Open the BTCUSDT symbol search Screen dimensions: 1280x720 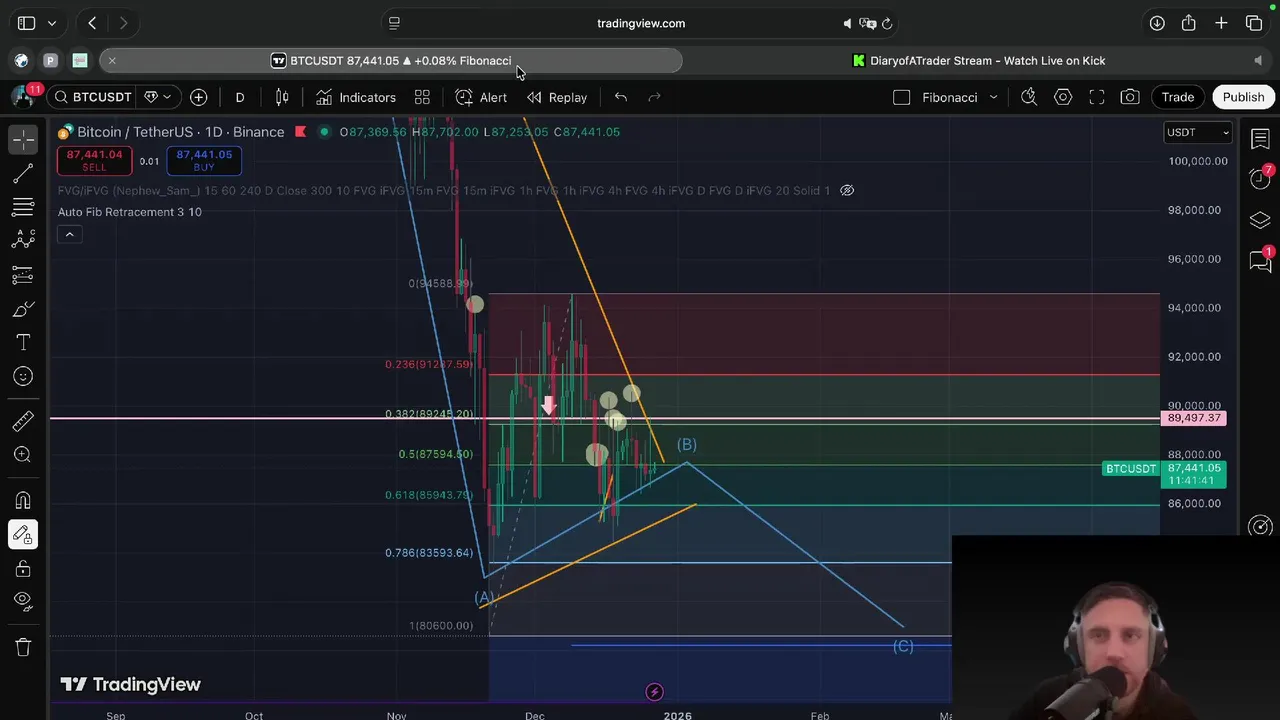pyautogui.click(x=92, y=97)
